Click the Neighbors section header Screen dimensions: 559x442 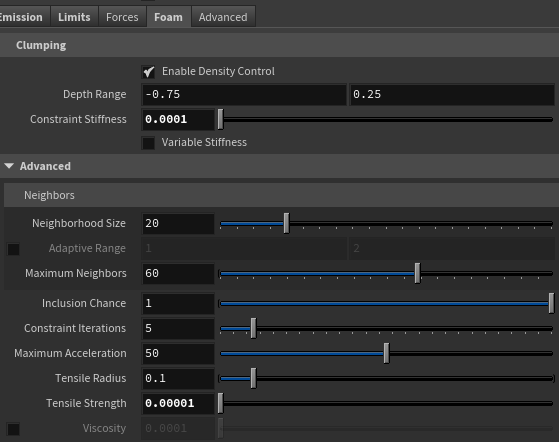click(281, 195)
